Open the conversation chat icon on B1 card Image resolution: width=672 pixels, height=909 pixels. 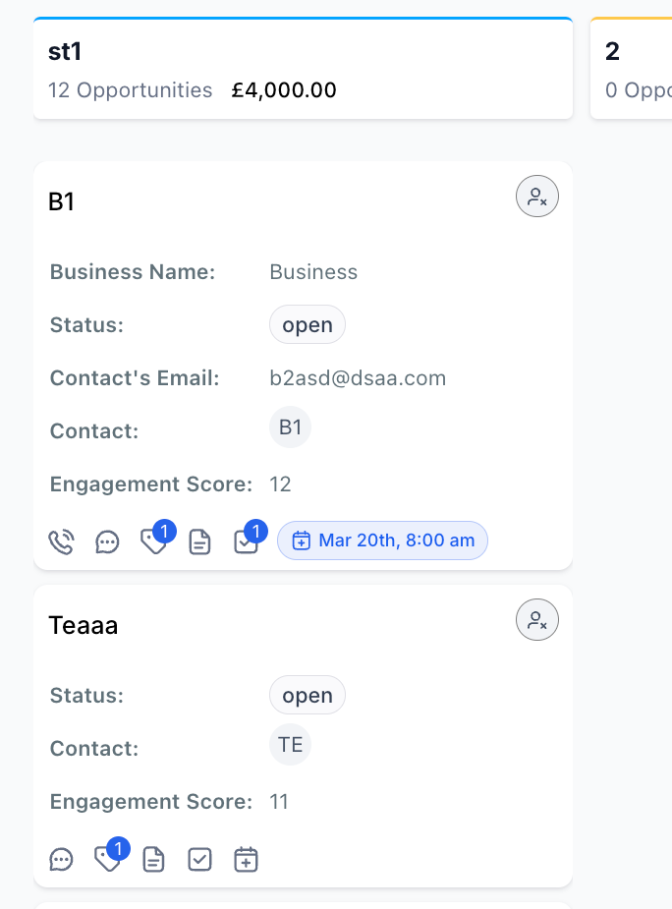pos(107,542)
